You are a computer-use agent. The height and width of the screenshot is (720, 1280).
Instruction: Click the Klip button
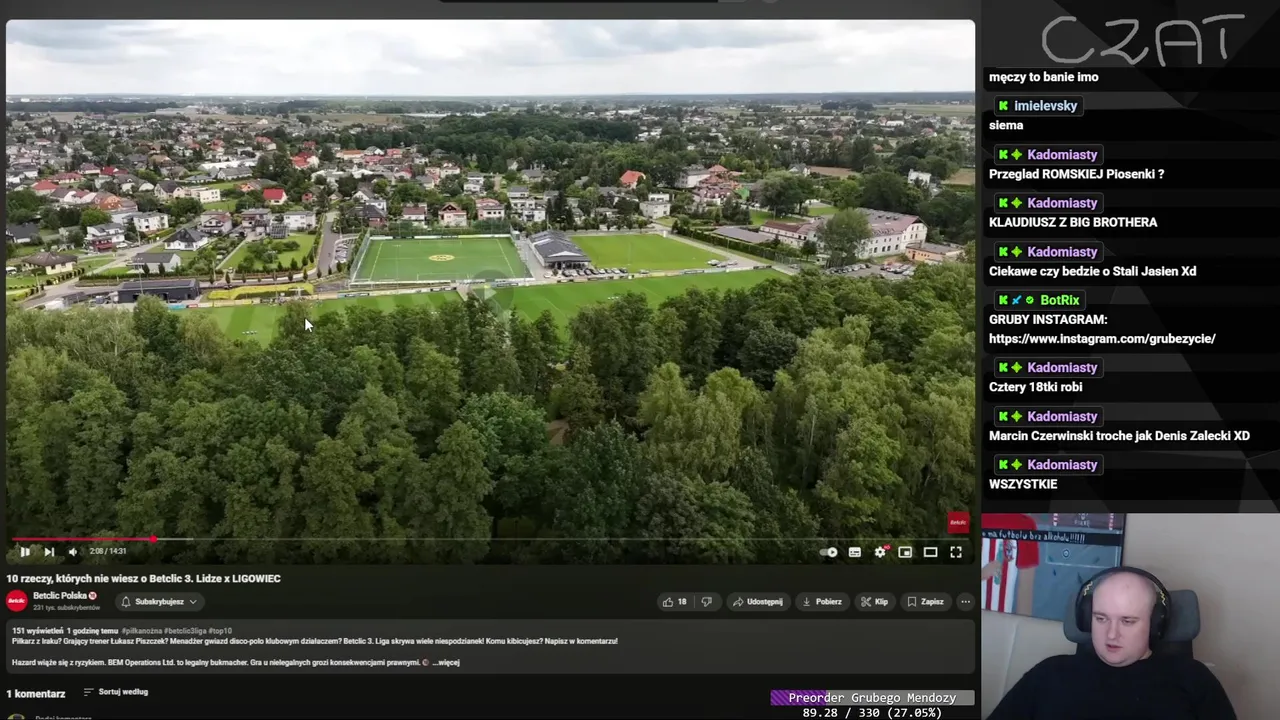pyautogui.click(x=874, y=602)
